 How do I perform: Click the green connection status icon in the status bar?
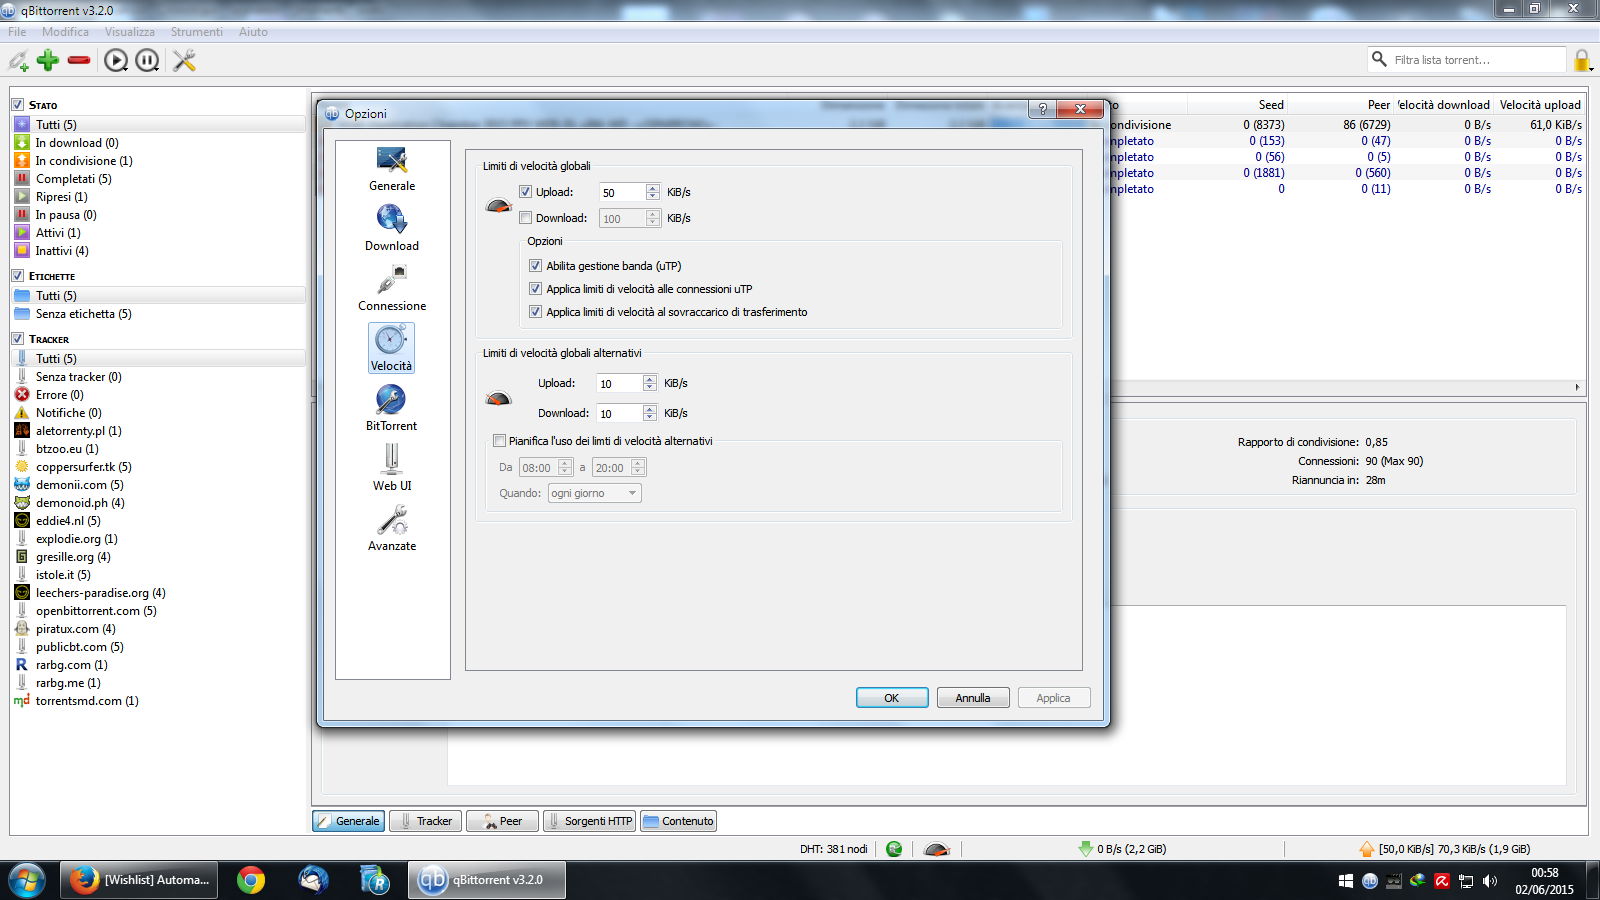pos(894,849)
